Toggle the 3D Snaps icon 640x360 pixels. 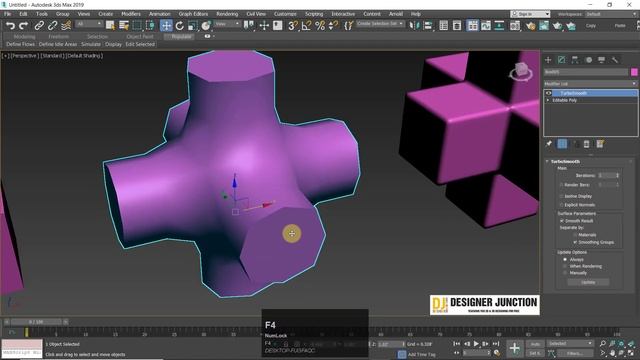[293, 26]
